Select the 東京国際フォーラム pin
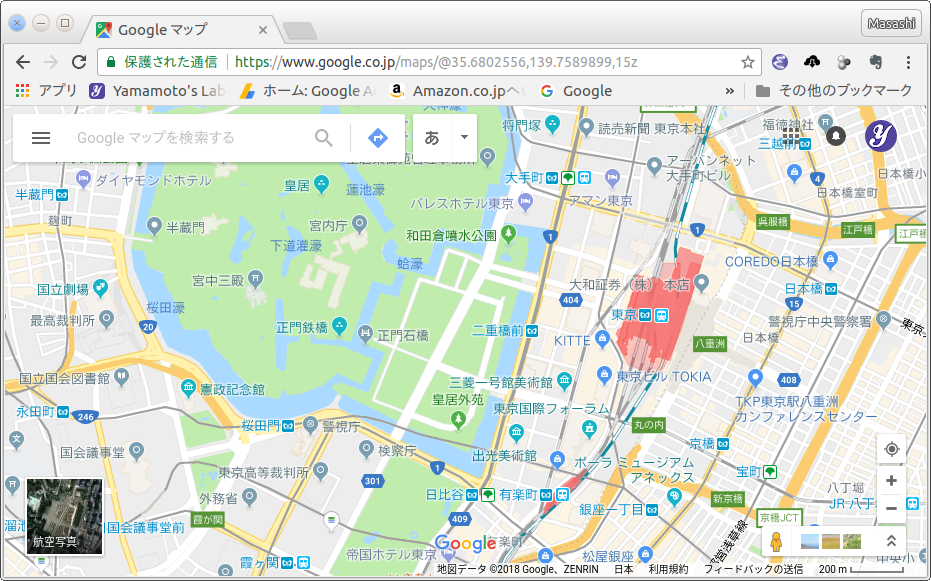Screen dimensions: 931x581 click(589, 427)
